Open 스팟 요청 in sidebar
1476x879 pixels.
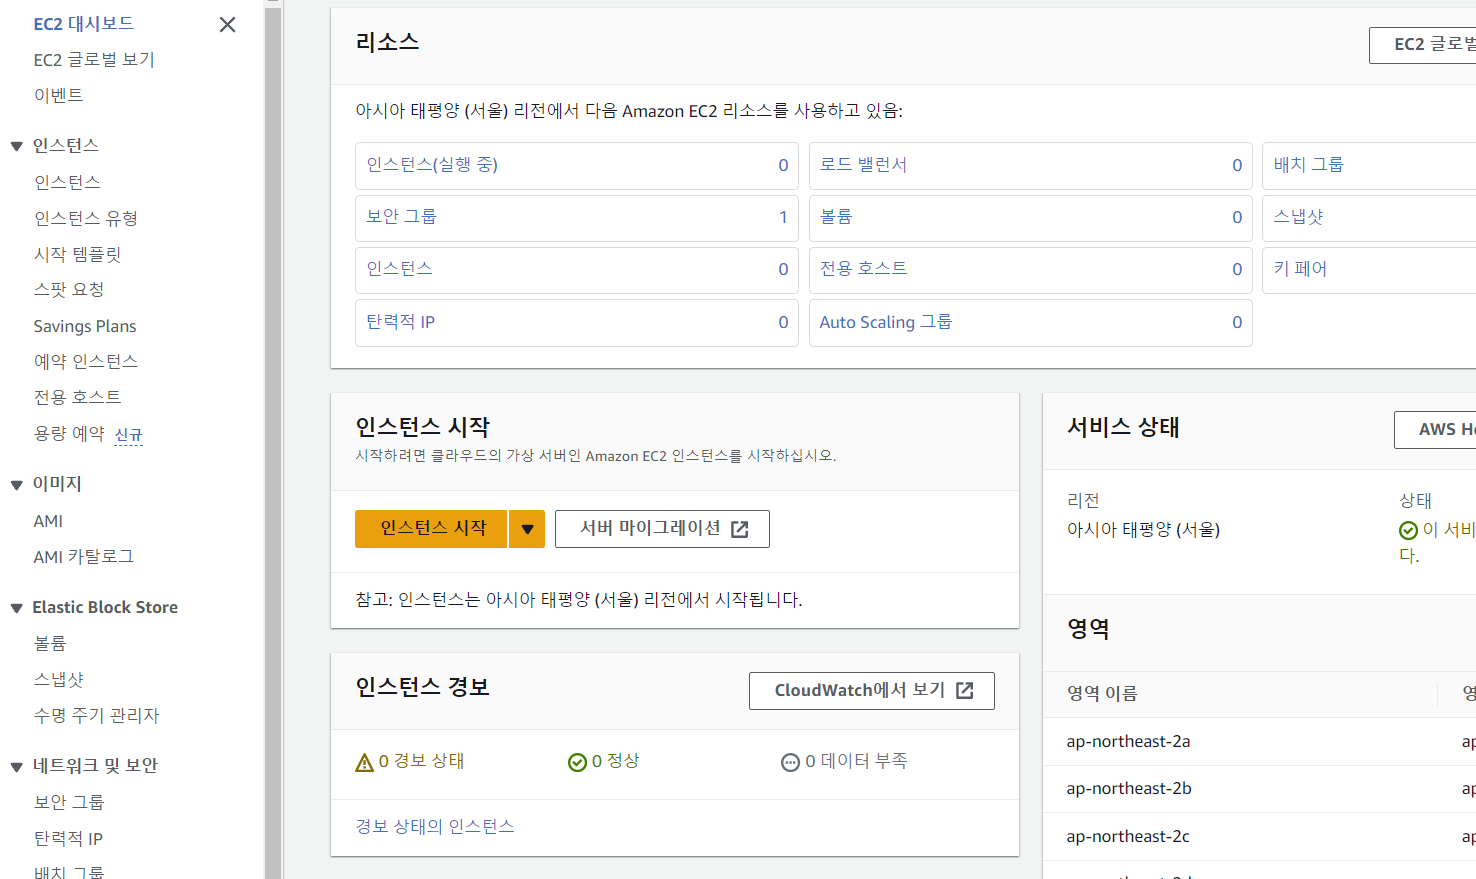[x=69, y=290]
